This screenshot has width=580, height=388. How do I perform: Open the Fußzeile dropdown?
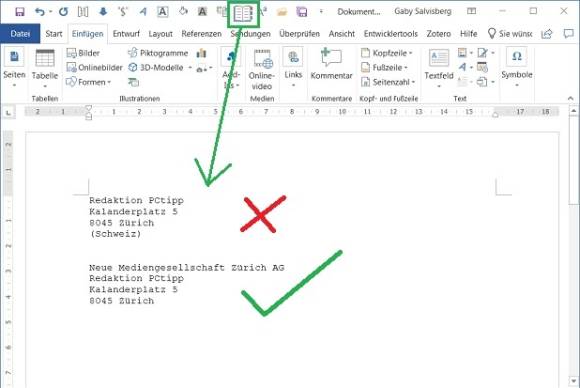coord(384,67)
